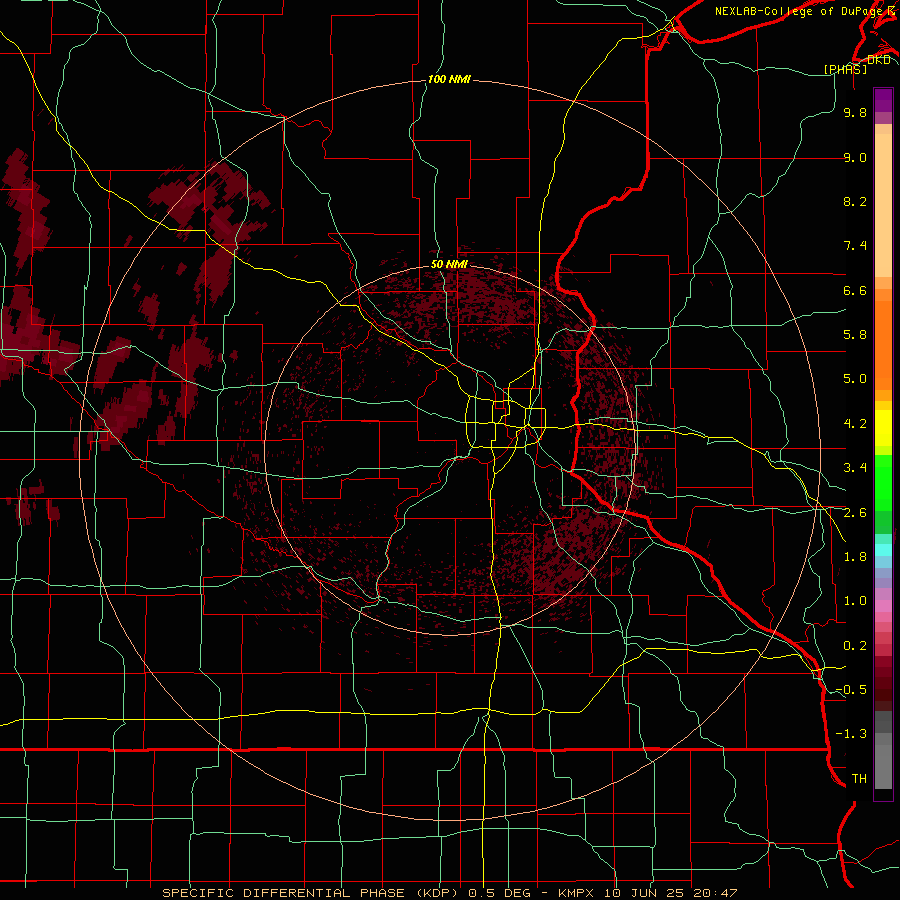Click the 'KMPX 10 JUN 25 20:47' timestamp
The height and width of the screenshot is (900, 900).
click(647, 893)
